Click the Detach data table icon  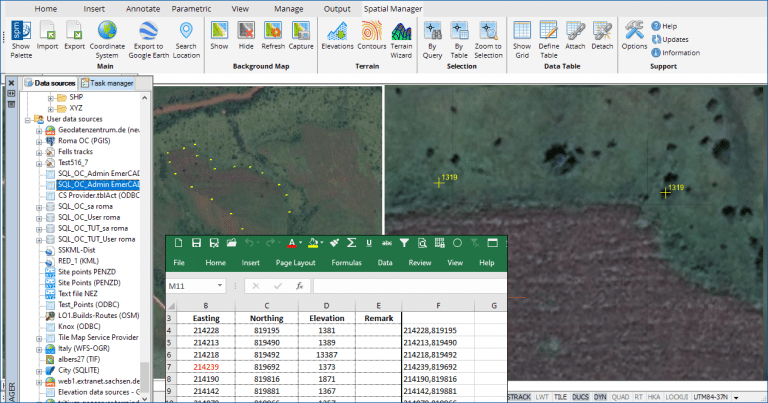click(x=602, y=30)
